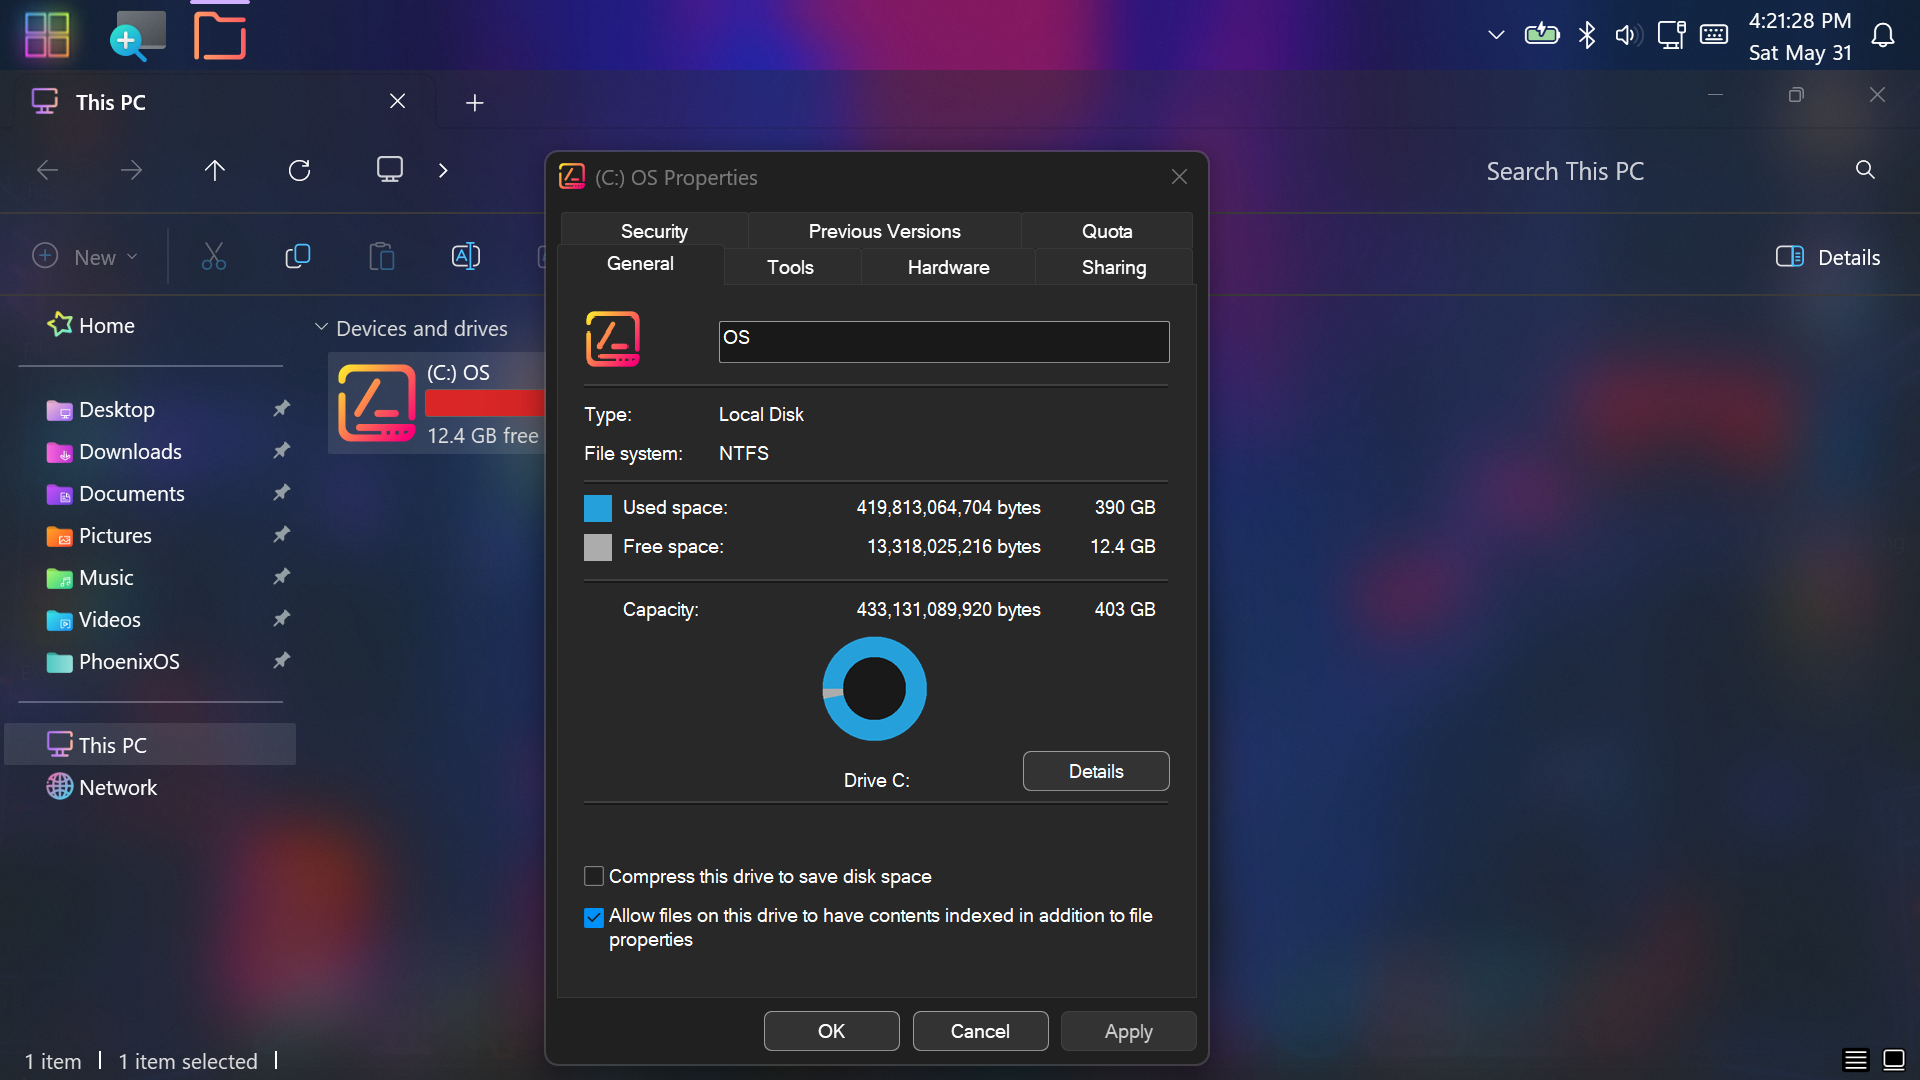The height and width of the screenshot is (1080, 1920).
Task: Uncheck the allow contents indexed checkbox
Action: [x=594, y=917]
